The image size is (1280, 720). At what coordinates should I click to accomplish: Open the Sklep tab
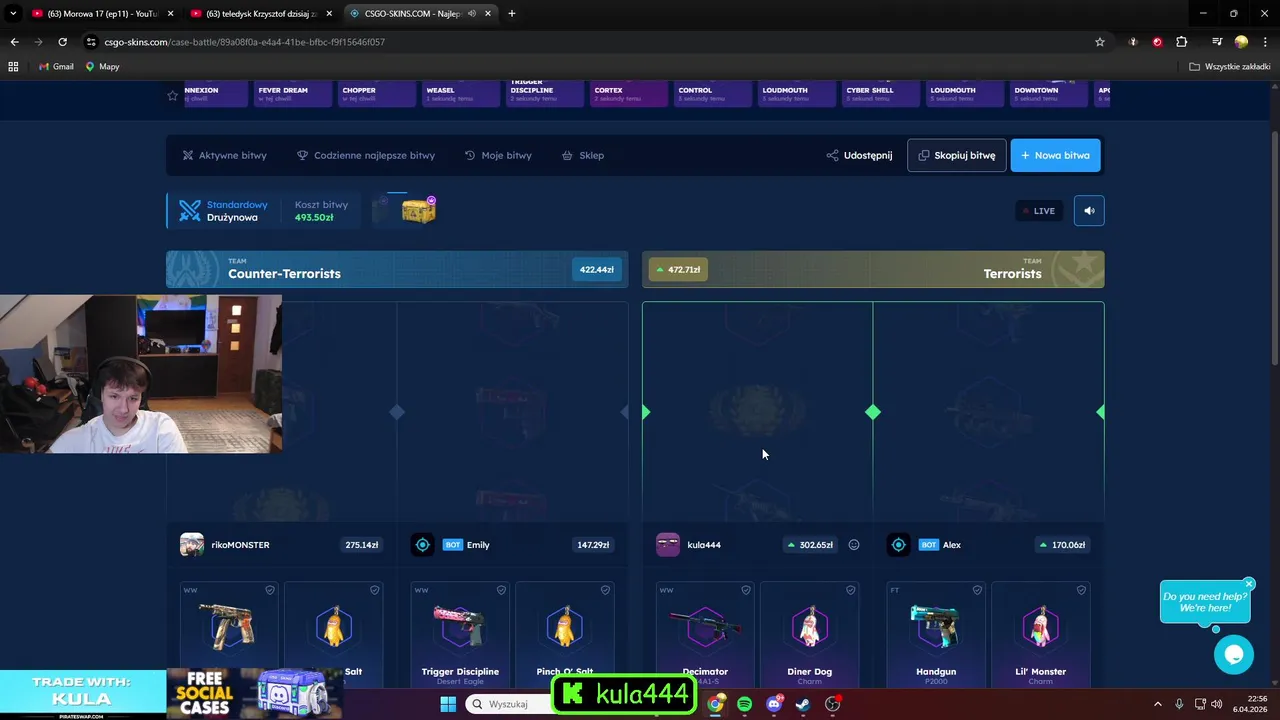pyautogui.click(x=583, y=155)
